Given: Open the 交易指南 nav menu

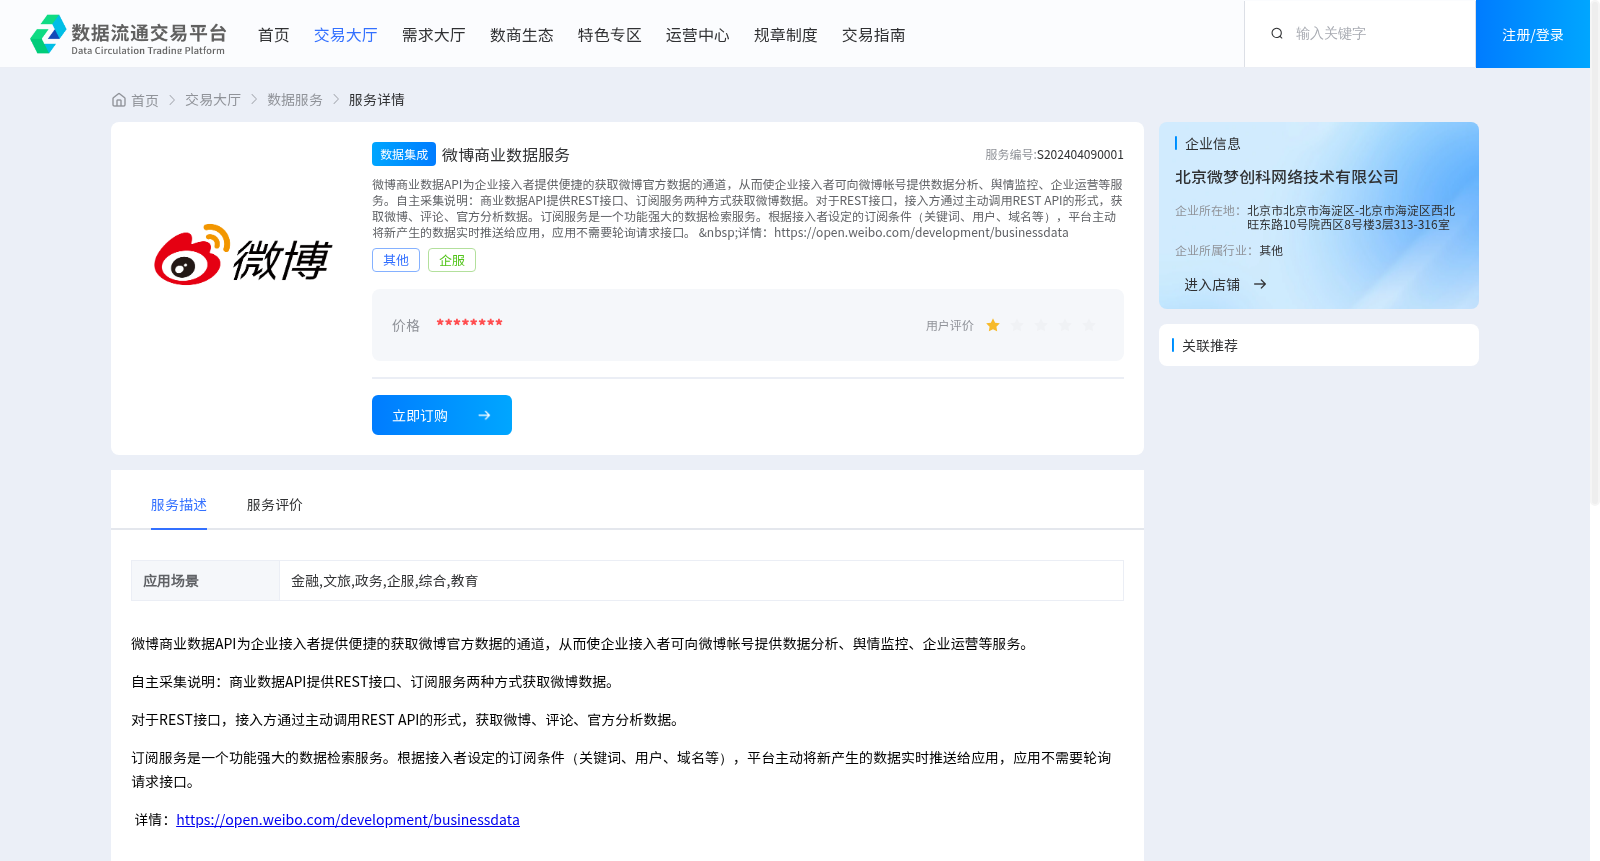Looking at the screenshot, I should click(x=874, y=35).
